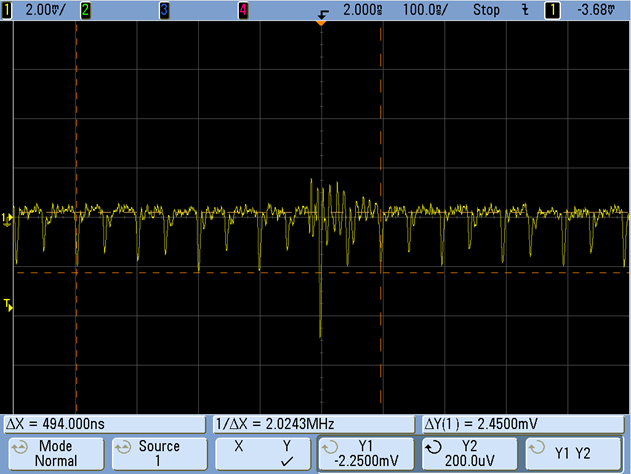This screenshot has width=631, height=474.
Task: Open the Source 1 softkey
Action: tap(159, 453)
